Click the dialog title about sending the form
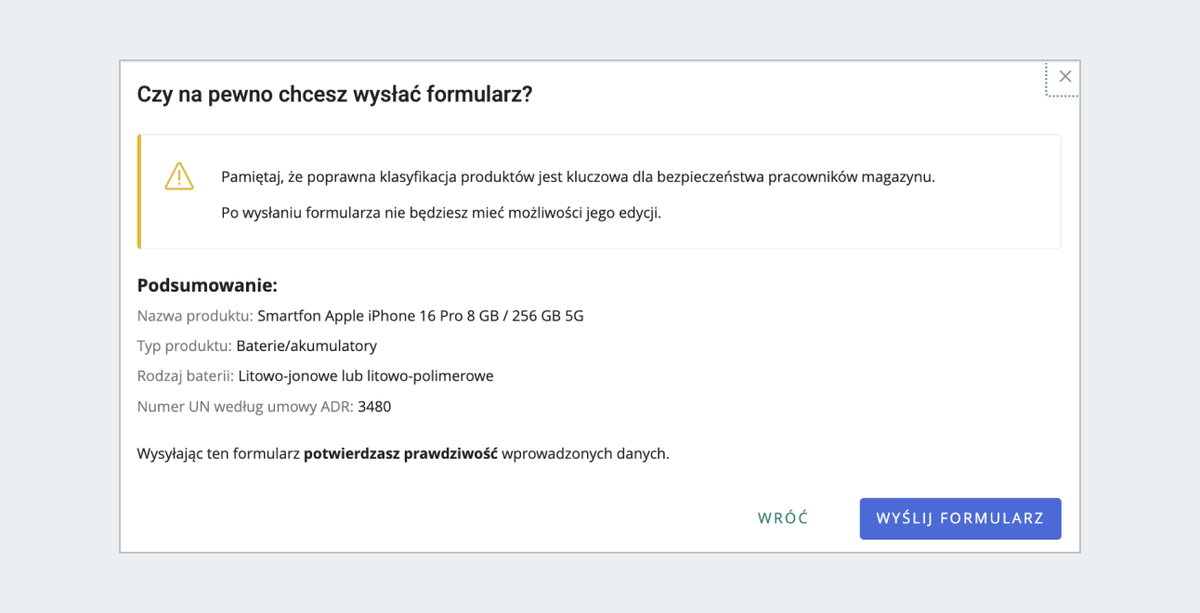This screenshot has height=613, width=1200. pos(335,95)
